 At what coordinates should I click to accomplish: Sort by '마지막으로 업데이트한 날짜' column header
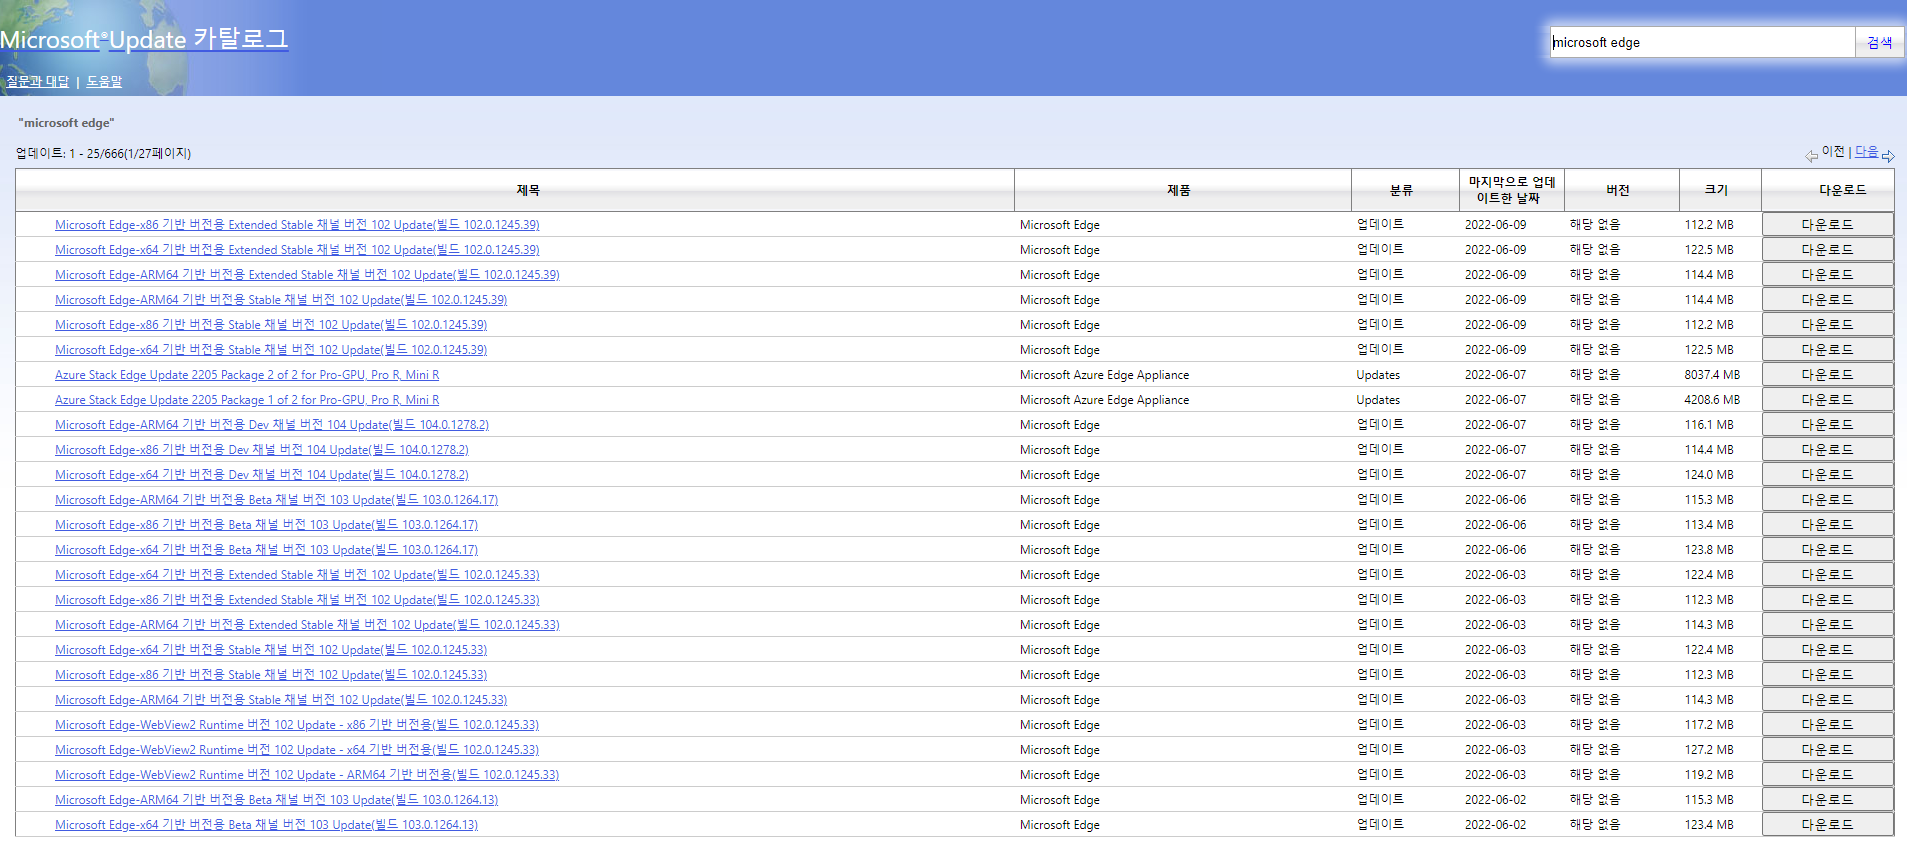(x=1511, y=190)
